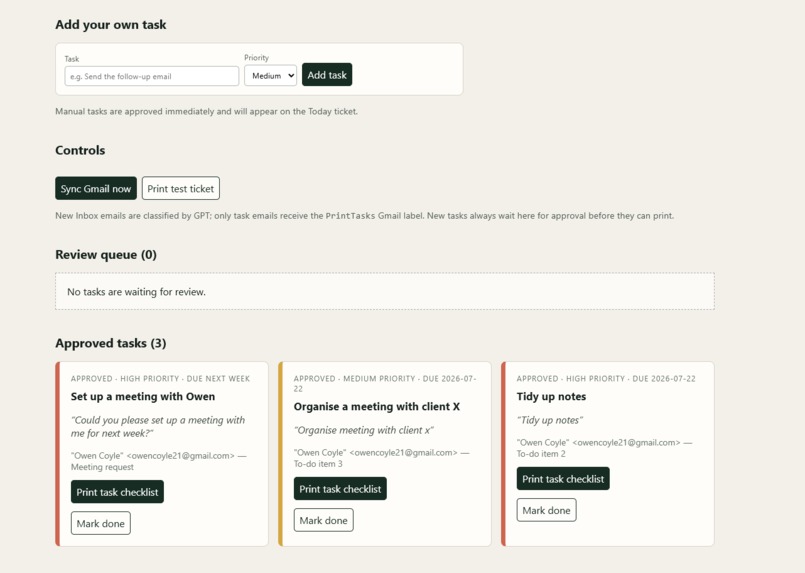The height and width of the screenshot is (573, 805).
Task: Click 'APPROVED · HIGH PRIORITY · DUE 2026-07-22' label
Action: click(606, 378)
